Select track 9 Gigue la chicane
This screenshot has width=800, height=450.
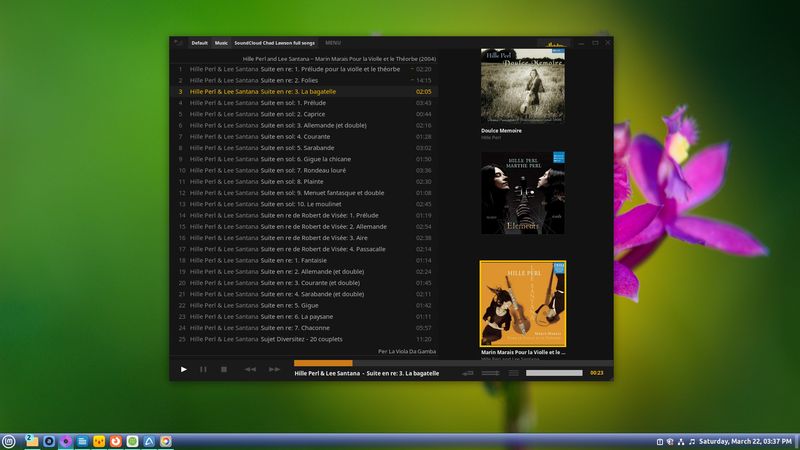(305, 159)
